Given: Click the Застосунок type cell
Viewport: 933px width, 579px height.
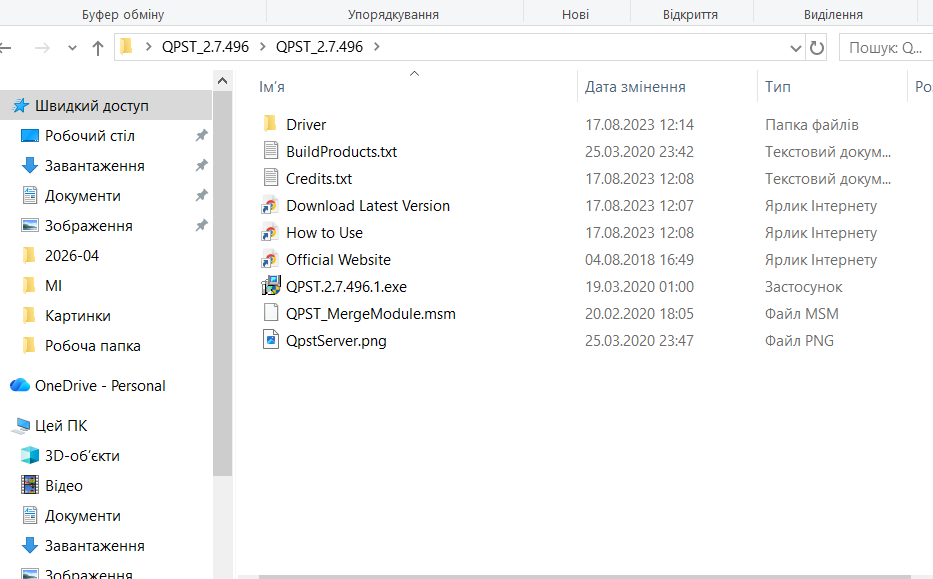Looking at the screenshot, I should pos(803,287).
